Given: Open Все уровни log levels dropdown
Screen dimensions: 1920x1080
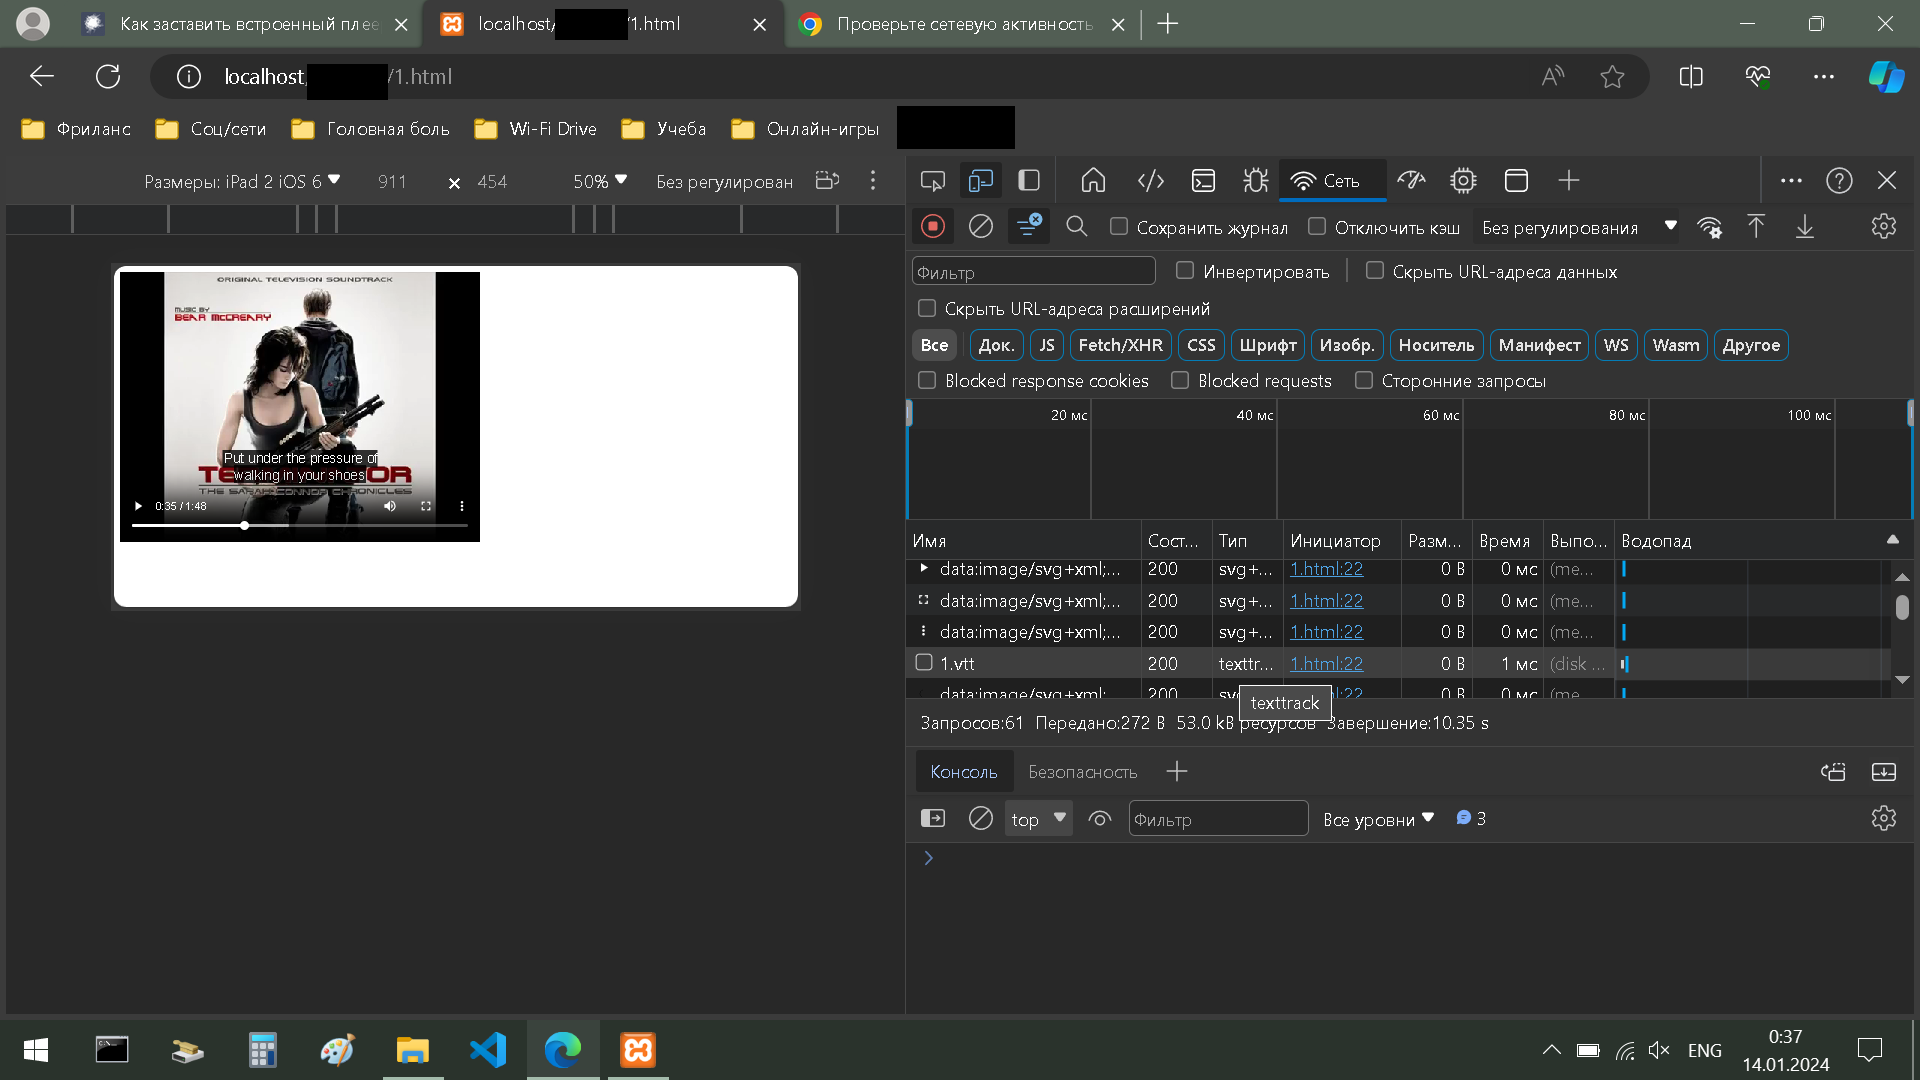Looking at the screenshot, I should tap(1378, 820).
